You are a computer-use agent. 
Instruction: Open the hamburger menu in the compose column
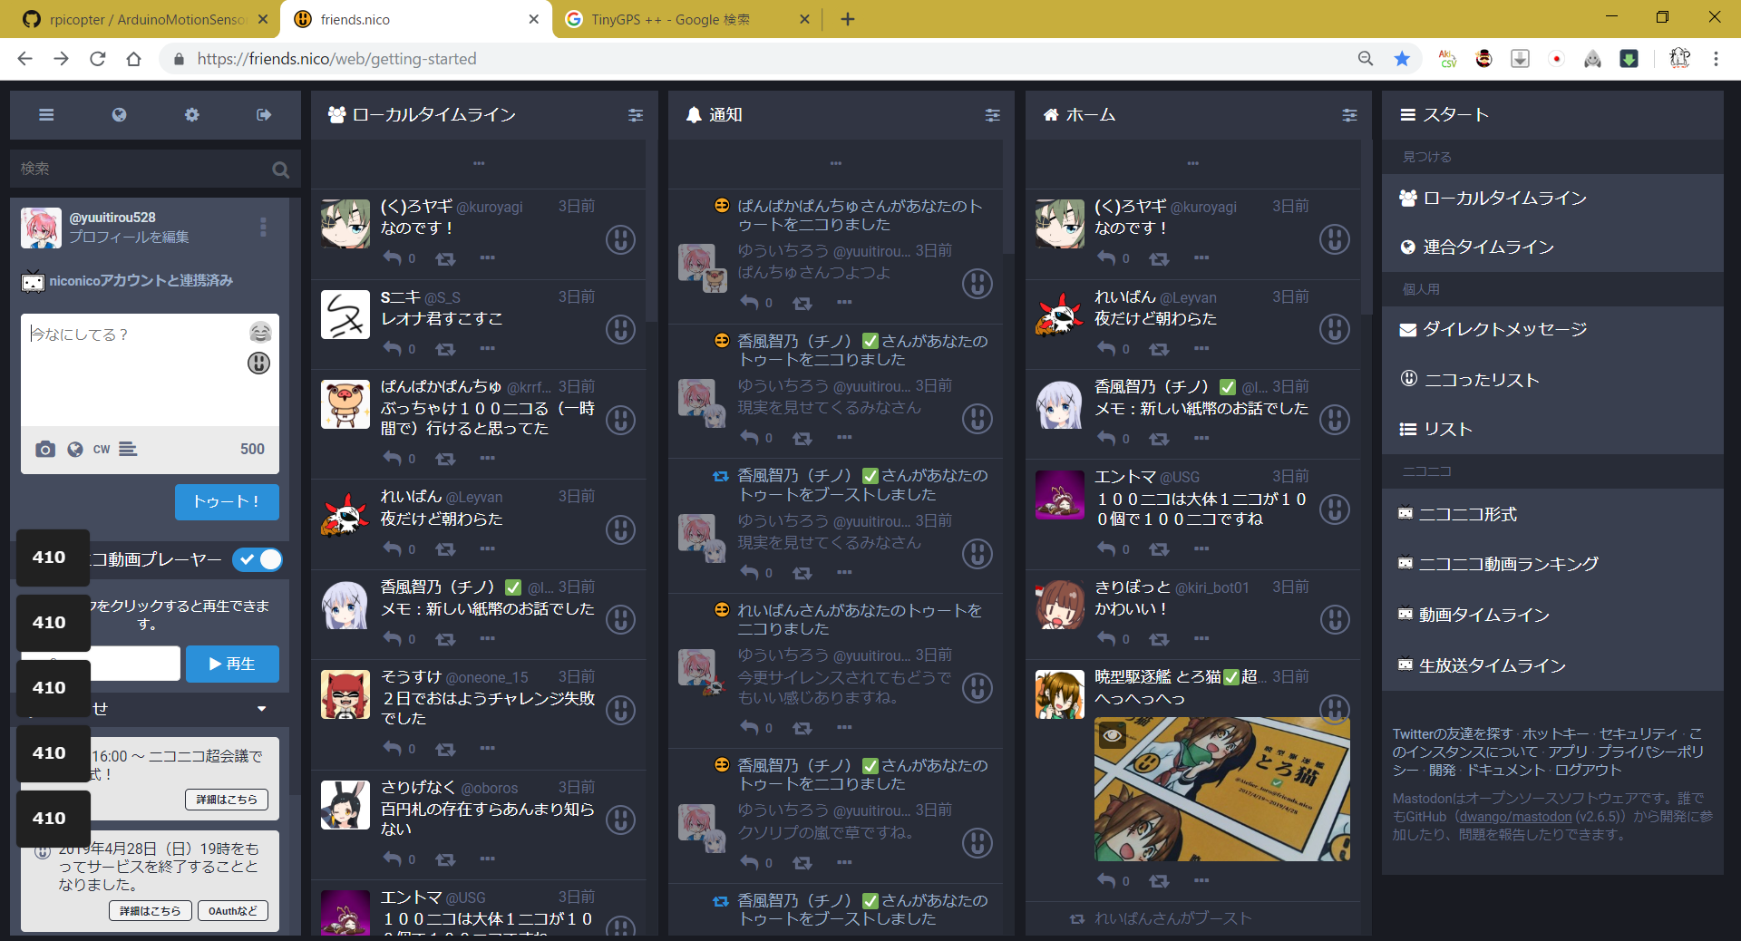pos(46,115)
